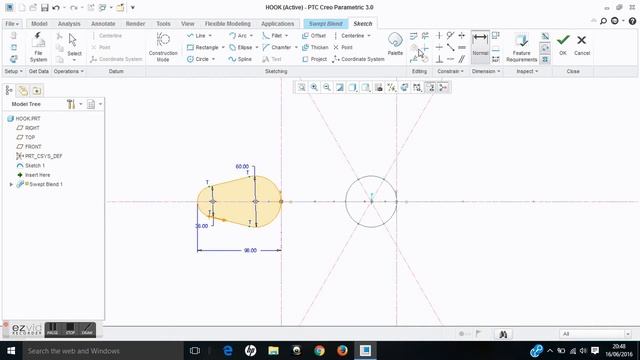The height and width of the screenshot is (360, 640).
Task: Select the Circle sketch tool
Action: [198, 59]
